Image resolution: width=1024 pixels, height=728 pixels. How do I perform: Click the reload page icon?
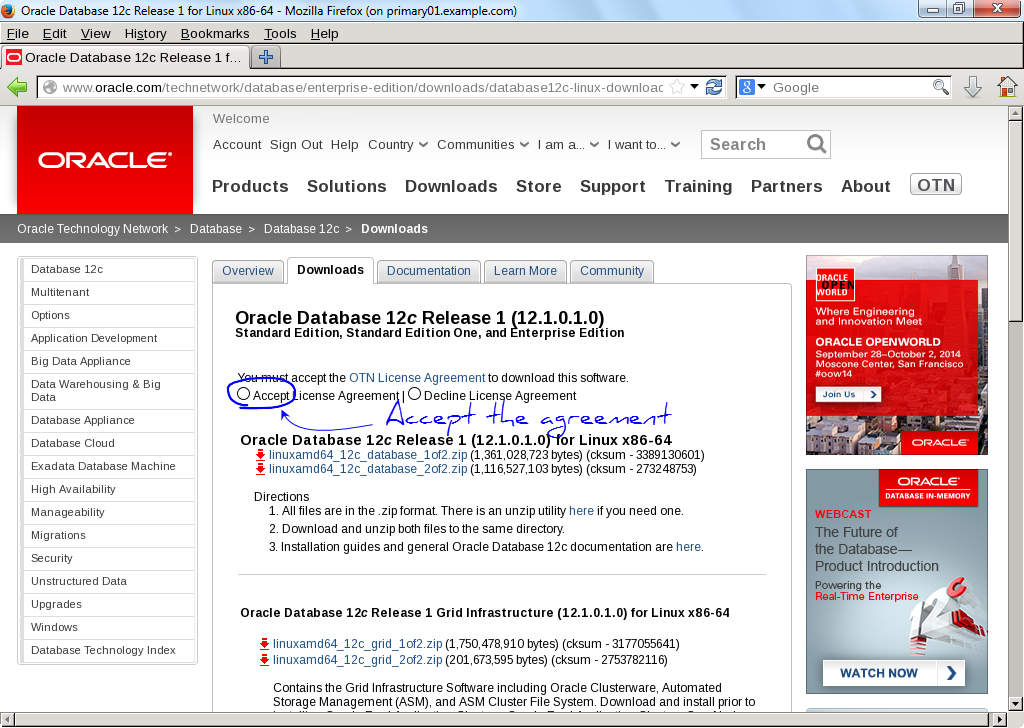pos(714,87)
